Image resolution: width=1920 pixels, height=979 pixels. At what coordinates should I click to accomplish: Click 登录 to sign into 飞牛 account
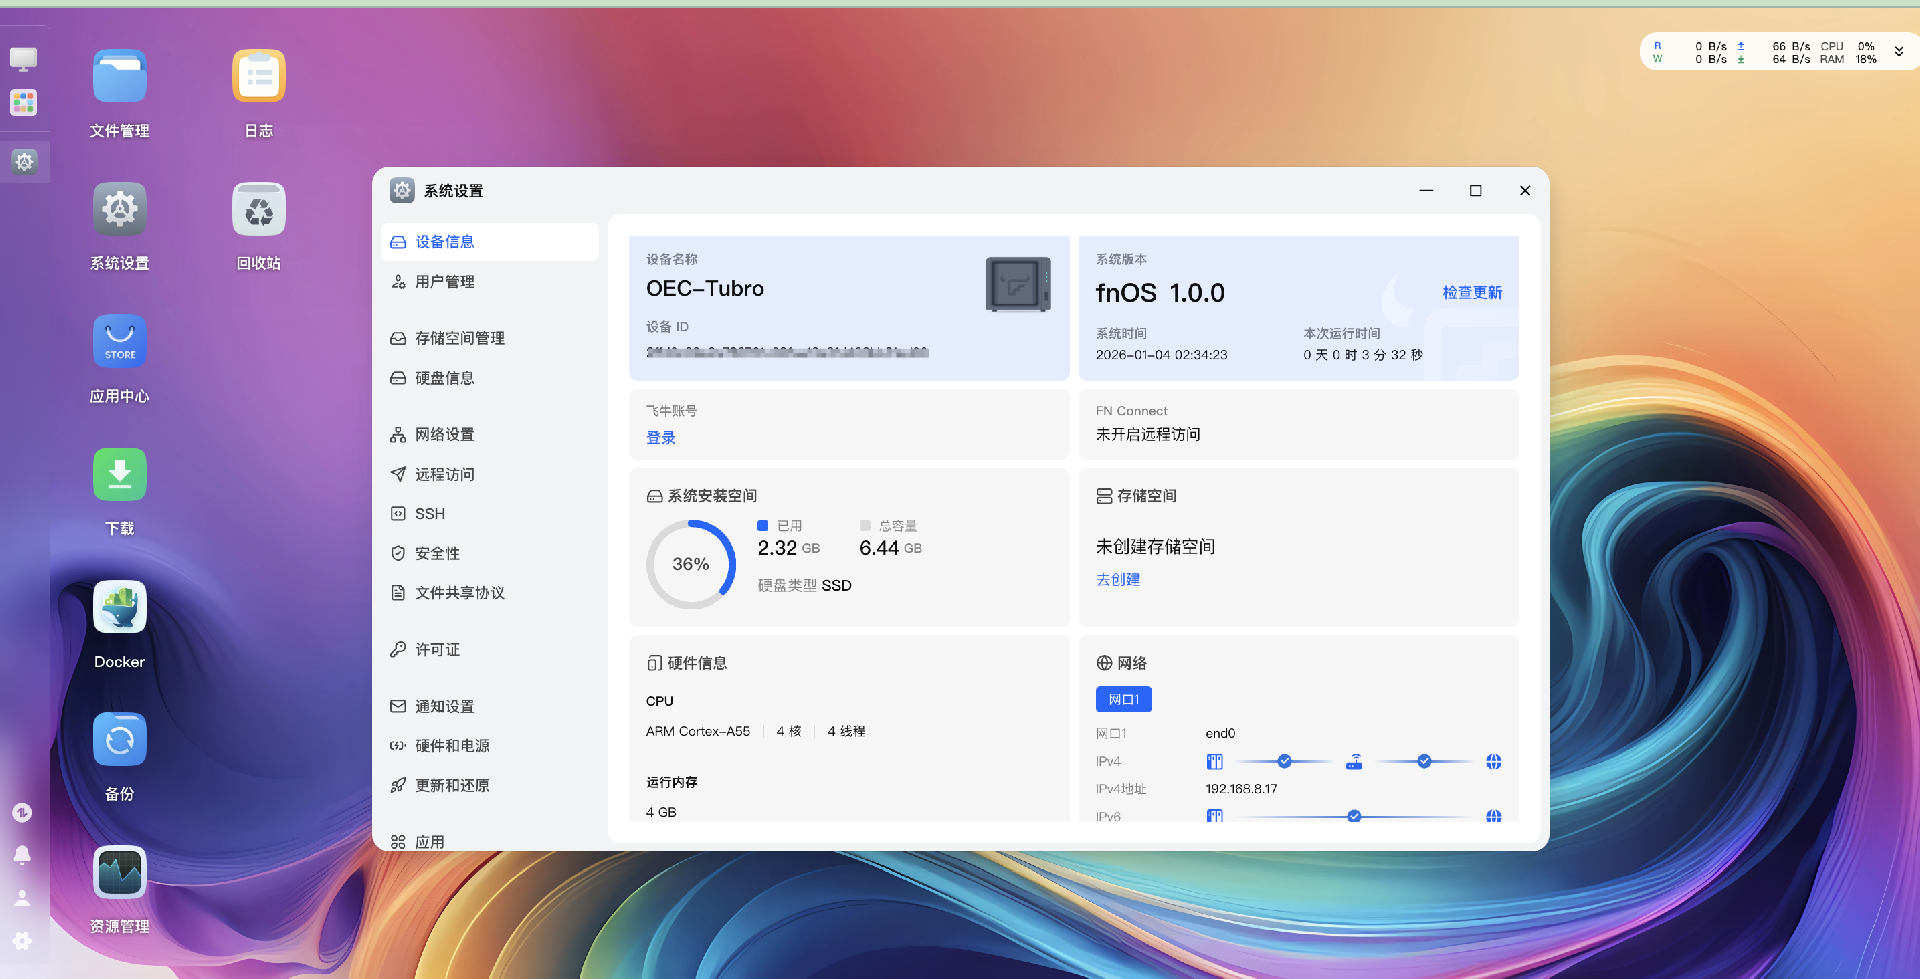point(661,438)
